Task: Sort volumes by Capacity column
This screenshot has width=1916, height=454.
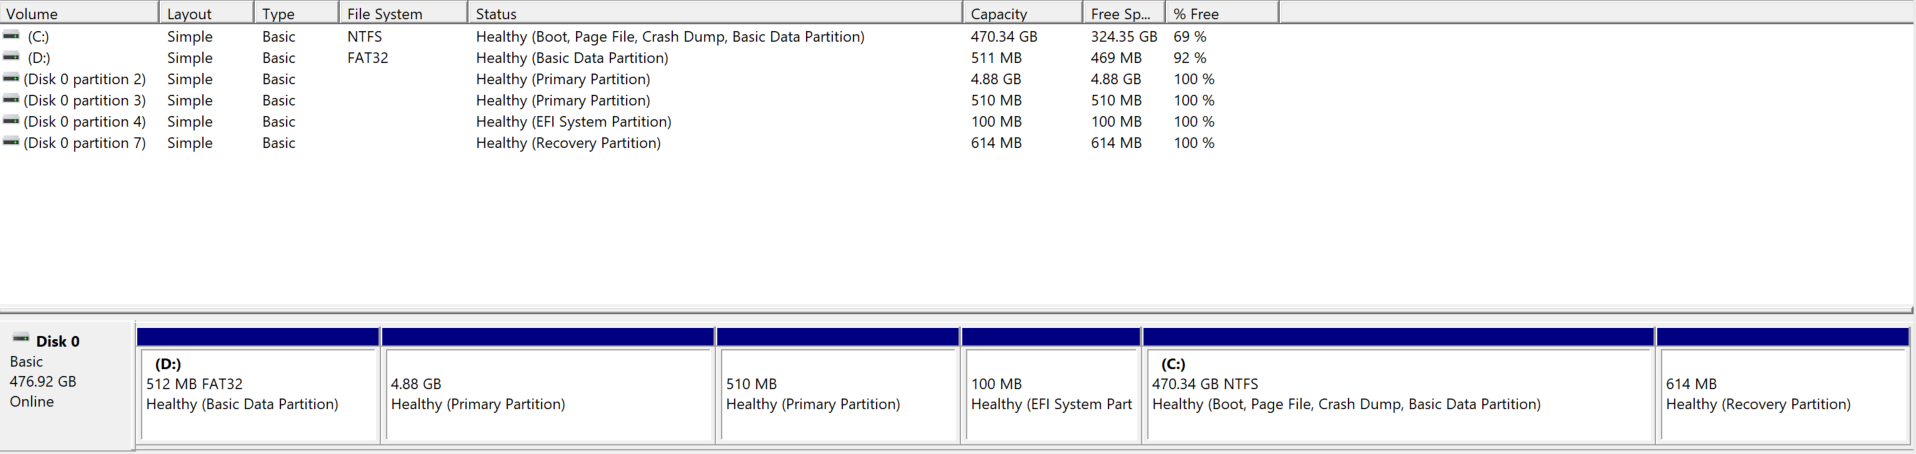Action: 1022,13
